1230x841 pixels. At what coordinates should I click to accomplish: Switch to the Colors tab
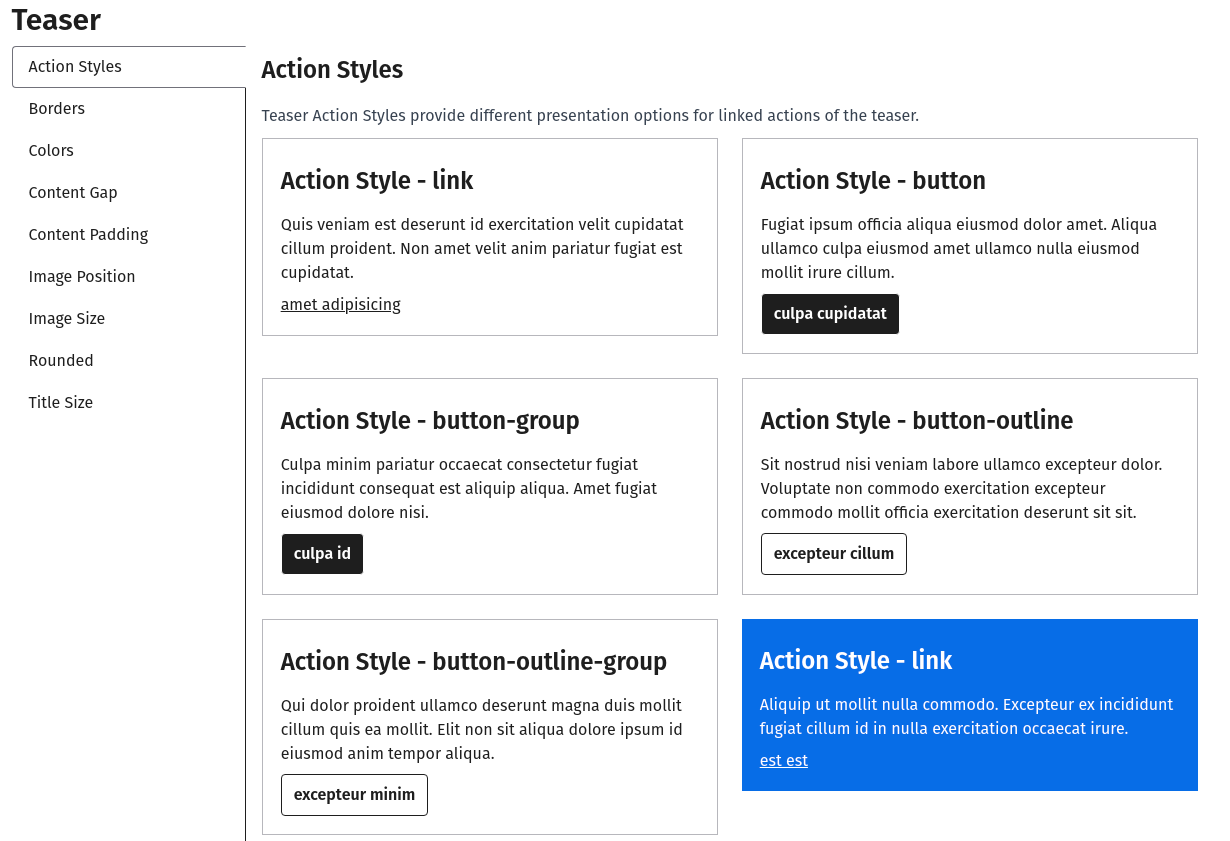(51, 151)
